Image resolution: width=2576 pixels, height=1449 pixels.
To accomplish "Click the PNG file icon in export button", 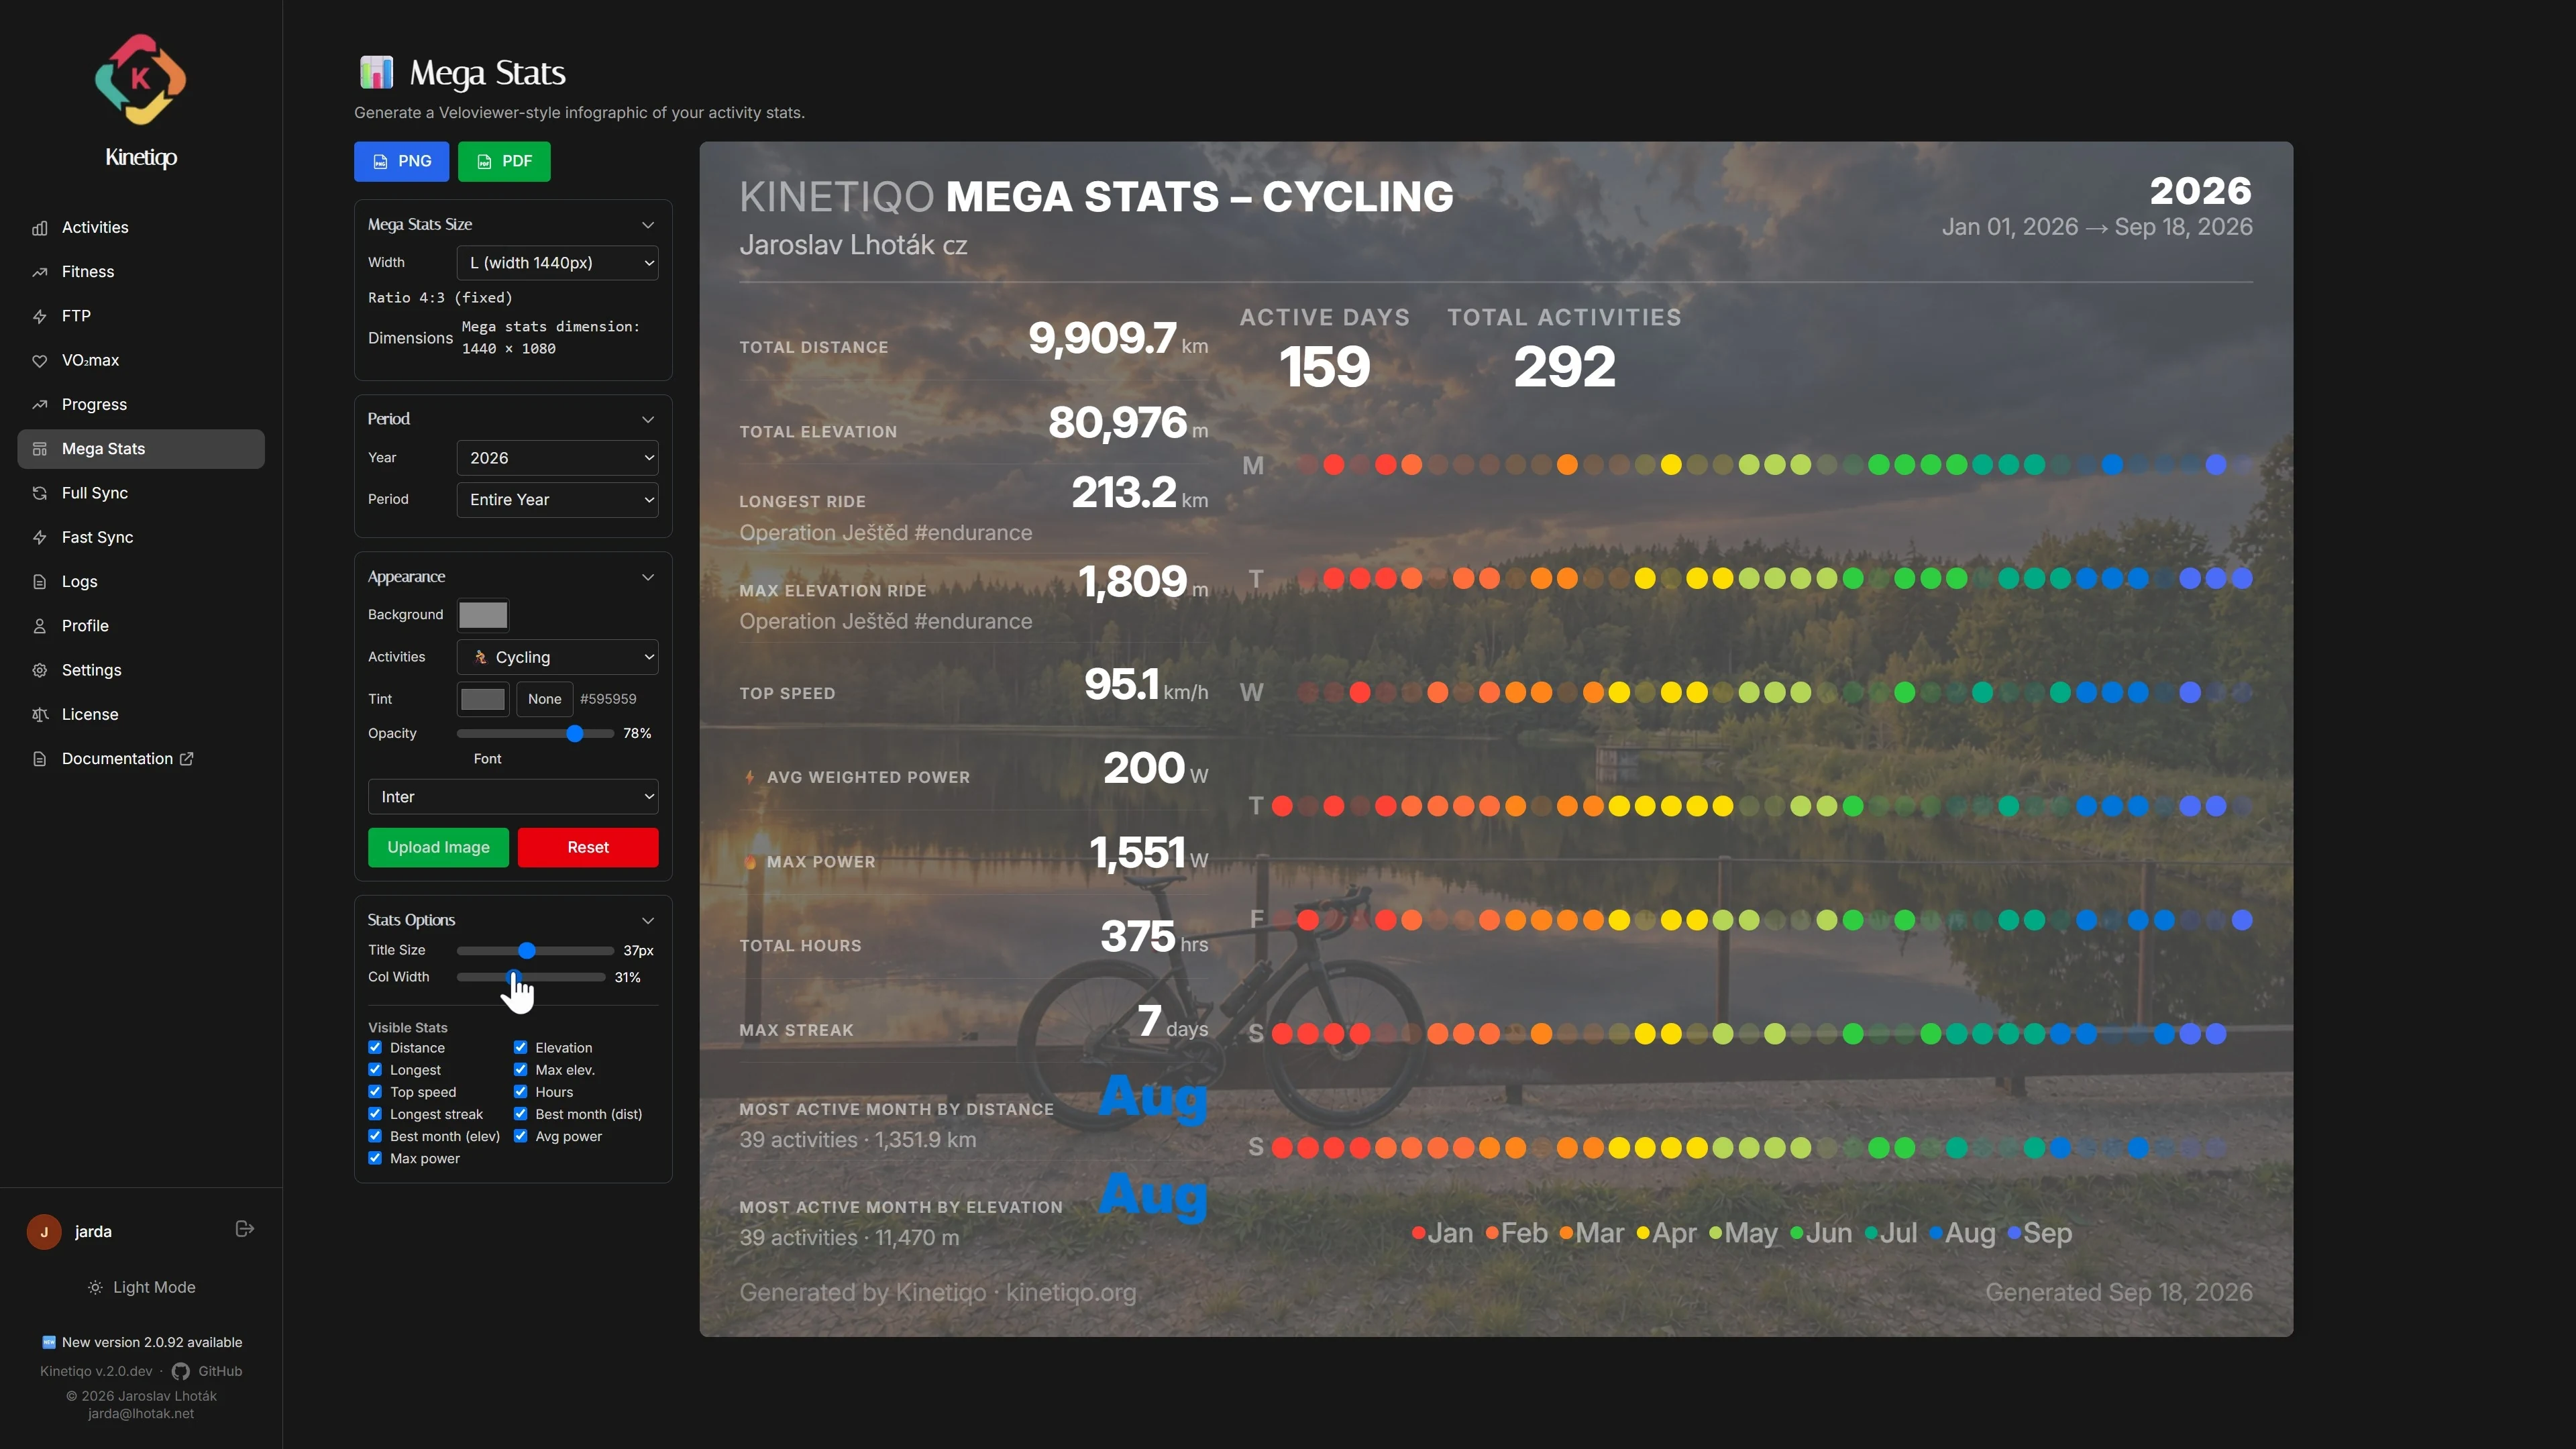I will pyautogui.click(x=380, y=162).
